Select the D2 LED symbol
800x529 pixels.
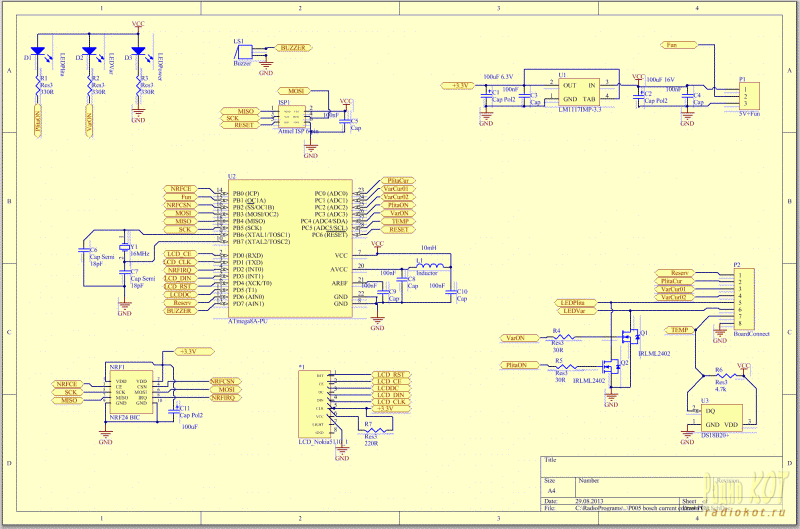pos(89,51)
